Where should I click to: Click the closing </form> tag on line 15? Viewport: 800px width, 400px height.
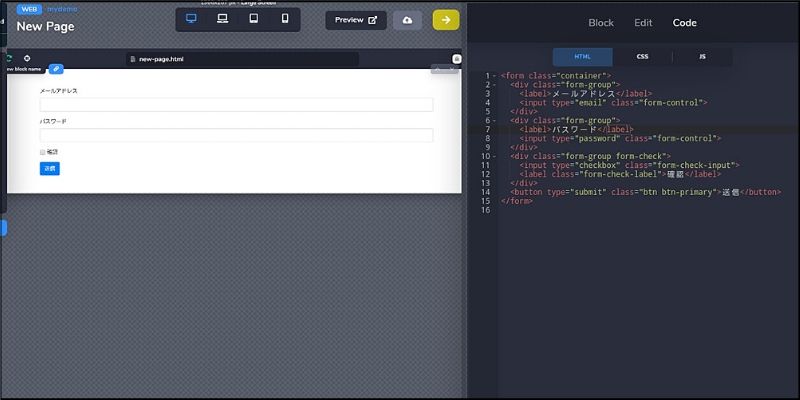pyautogui.click(x=517, y=201)
